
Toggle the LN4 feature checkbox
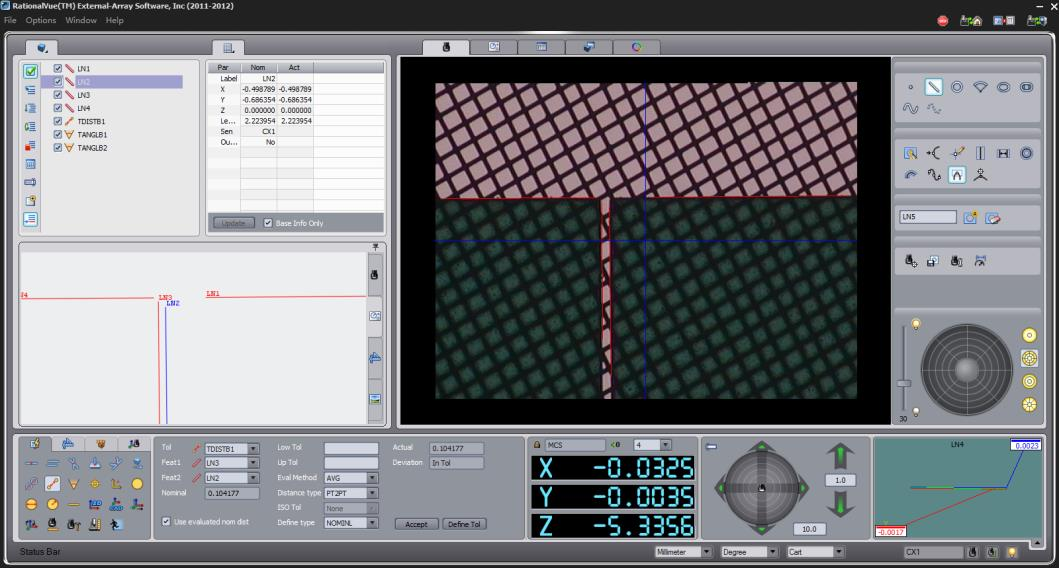pos(57,108)
